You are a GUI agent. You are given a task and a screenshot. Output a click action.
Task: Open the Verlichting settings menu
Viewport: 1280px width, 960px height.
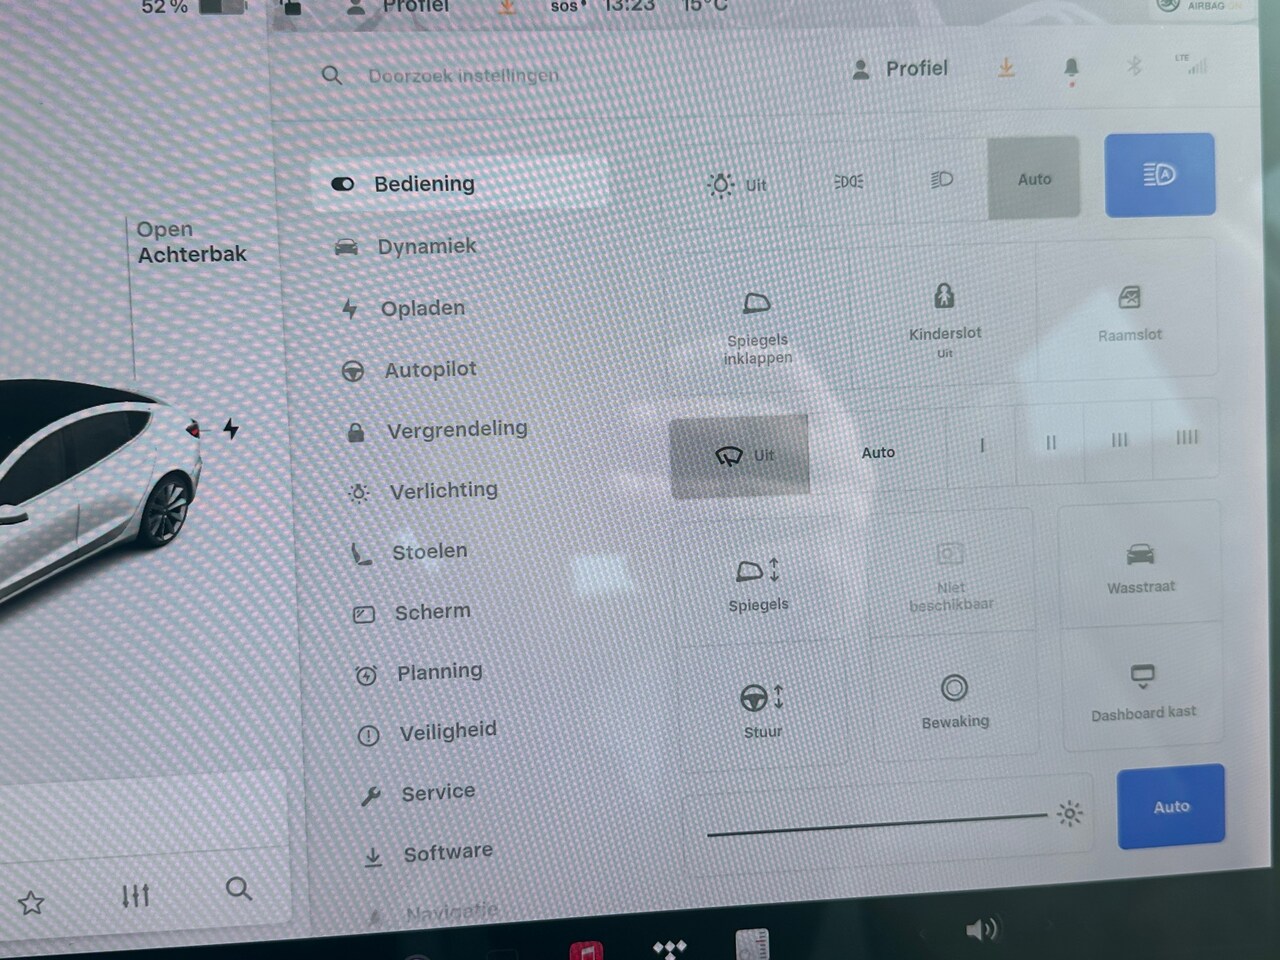443,491
